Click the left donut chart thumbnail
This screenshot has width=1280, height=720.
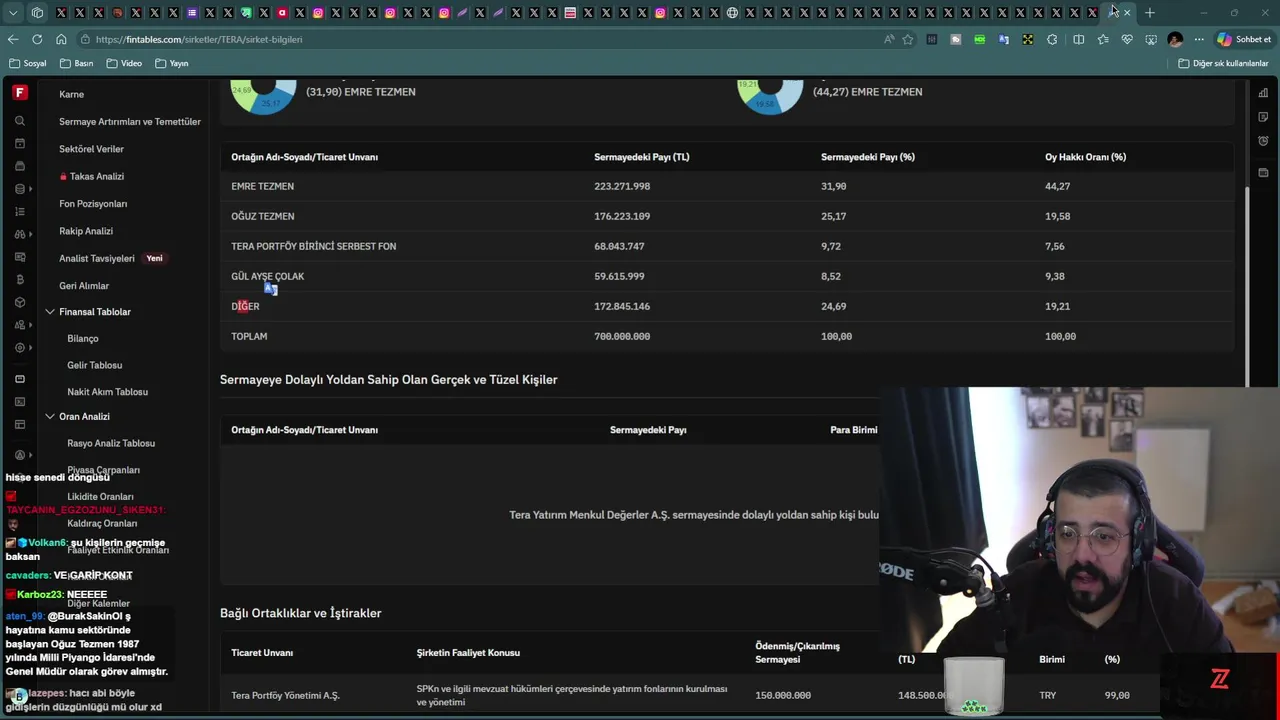(x=264, y=96)
